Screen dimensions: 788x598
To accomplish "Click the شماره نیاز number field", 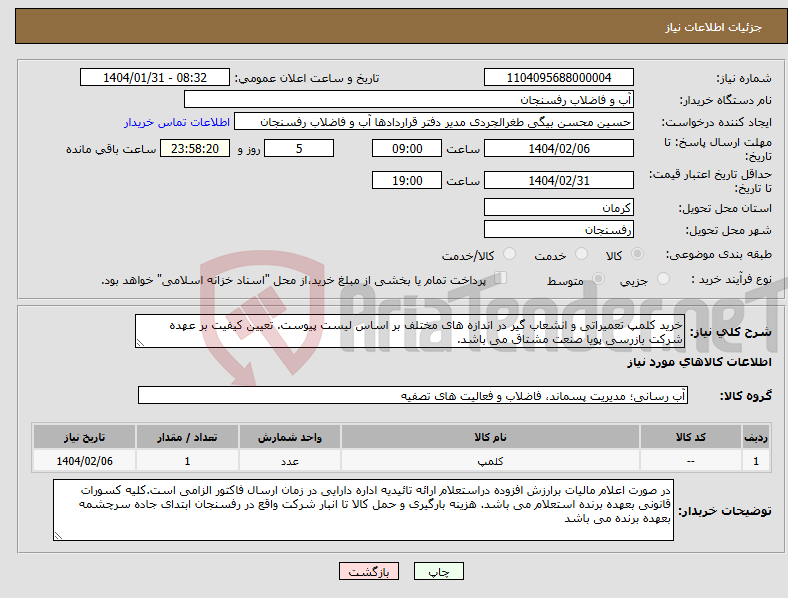I will 558,78.
